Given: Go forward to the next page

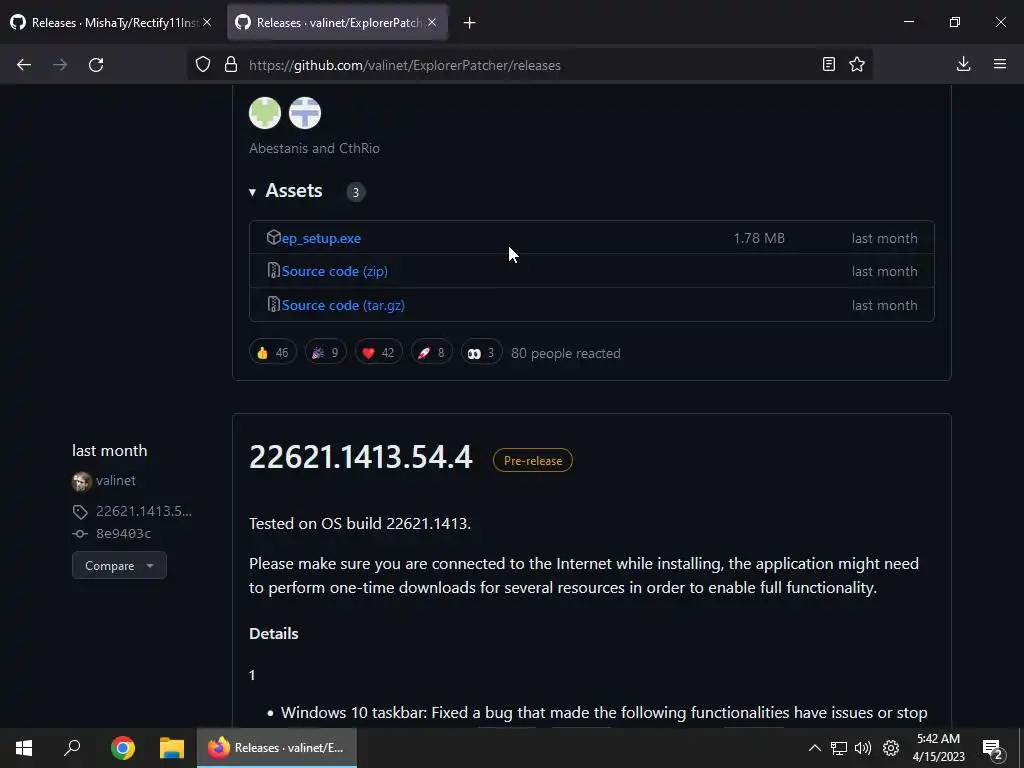Looking at the screenshot, I should pyautogui.click(x=60, y=65).
